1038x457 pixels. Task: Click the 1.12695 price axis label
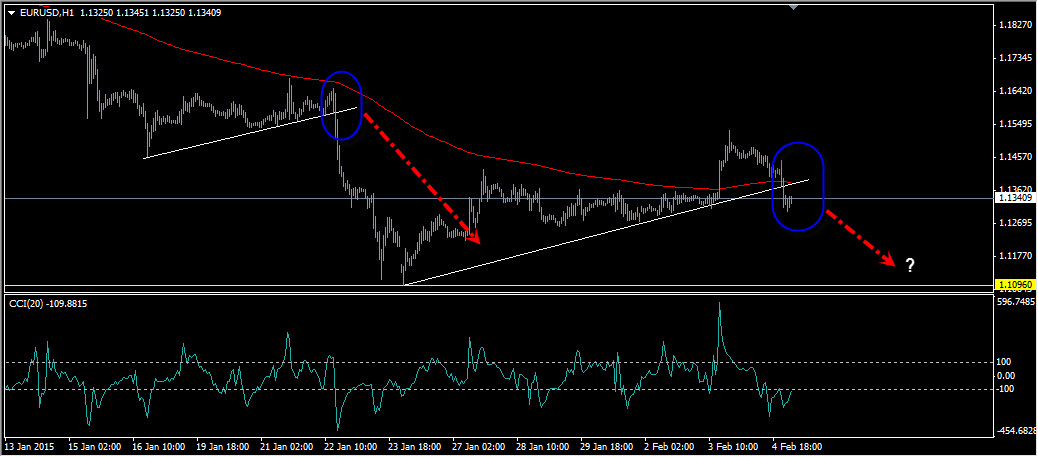pos(1016,223)
